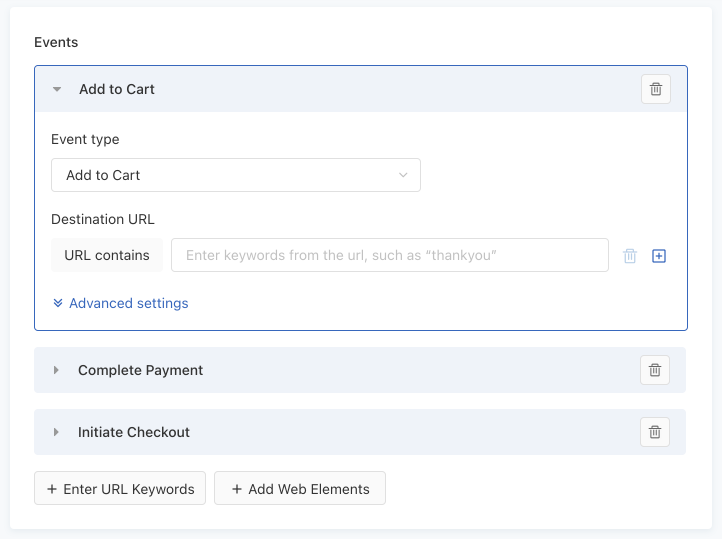
Task: Click plus icon on Enter URL Keywords
Action: tap(51, 489)
